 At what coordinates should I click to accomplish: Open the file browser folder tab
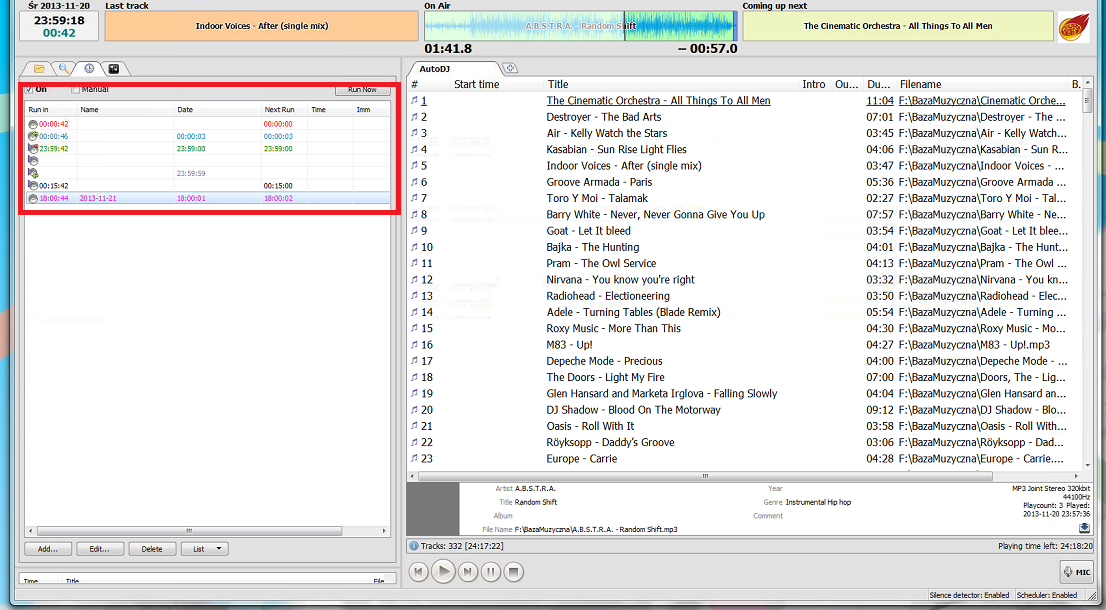(x=40, y=68)
